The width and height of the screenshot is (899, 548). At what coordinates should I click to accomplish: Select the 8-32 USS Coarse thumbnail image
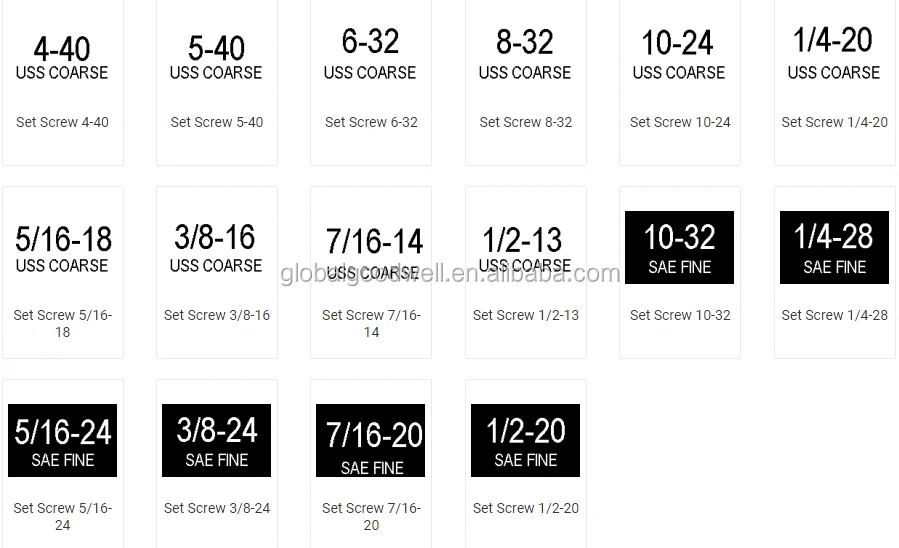[x=525, y=56]
